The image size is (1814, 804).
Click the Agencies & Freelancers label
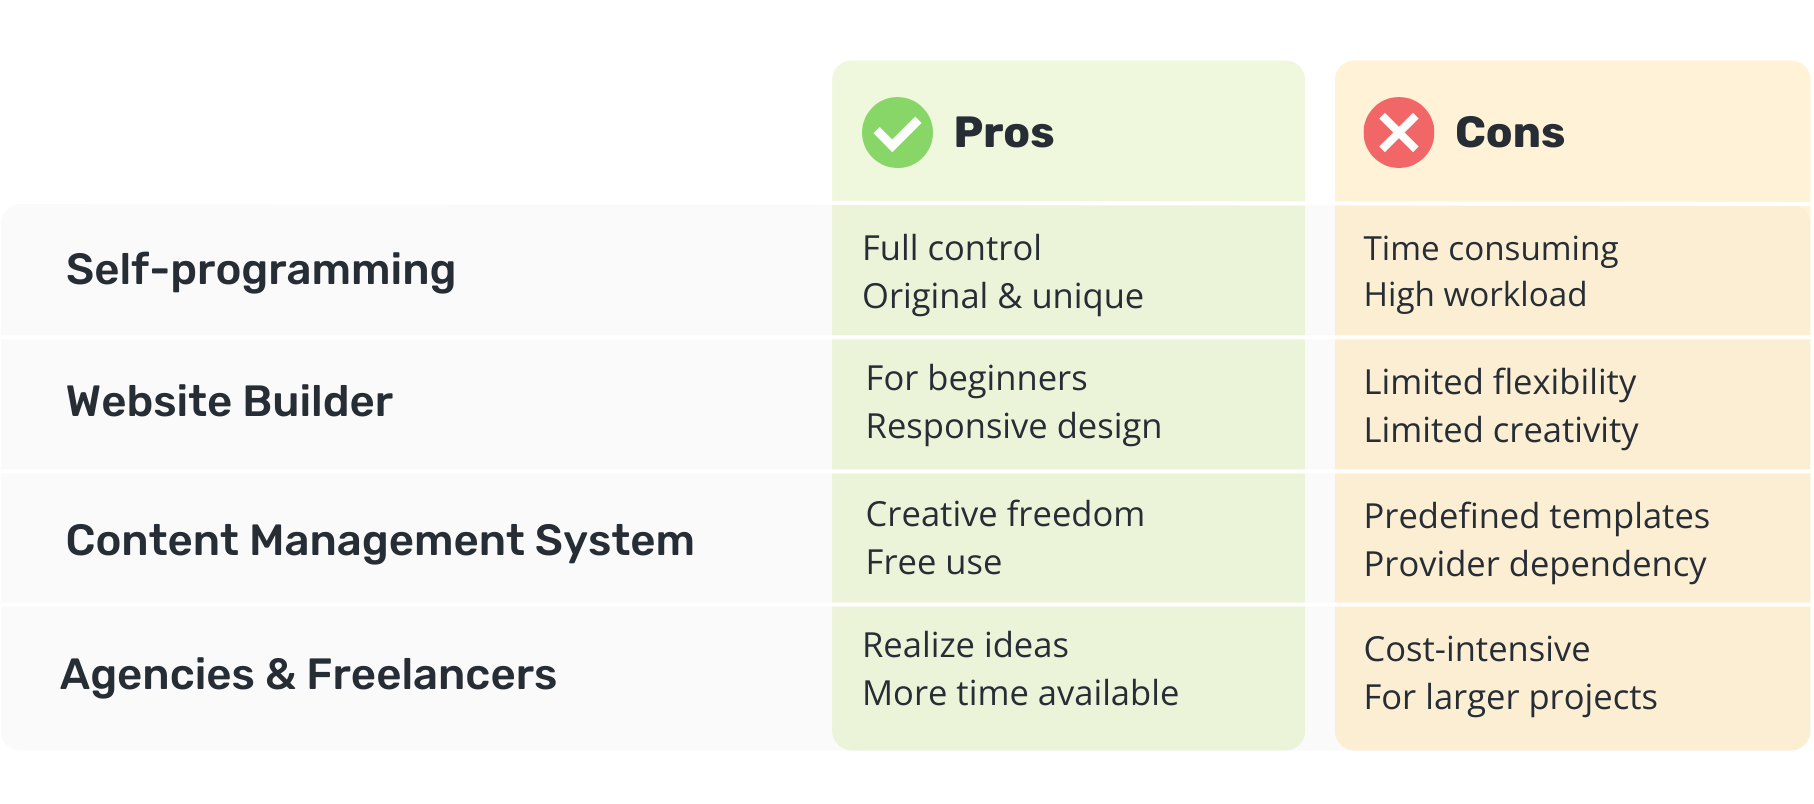pos(309,675)
